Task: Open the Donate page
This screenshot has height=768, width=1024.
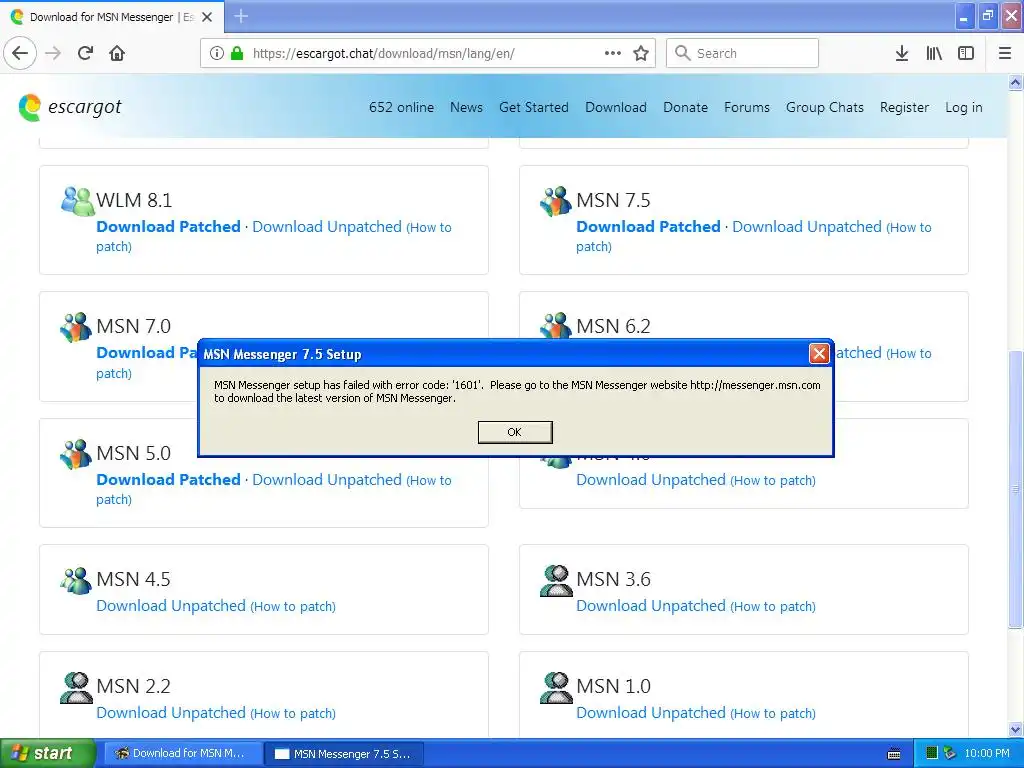Action: pyautogui.click(x=685, y=107)
